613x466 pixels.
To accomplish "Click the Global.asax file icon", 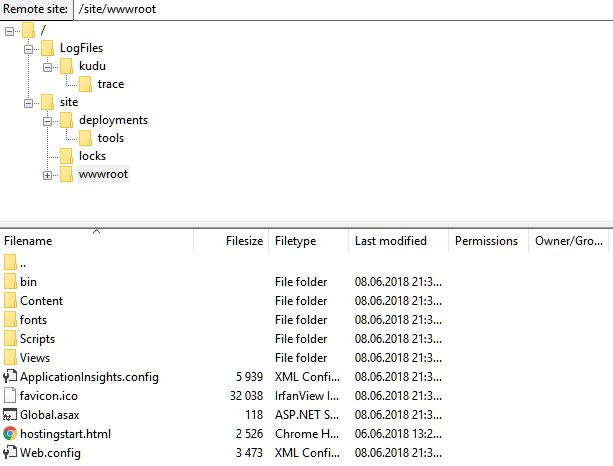I will [x=10, y=414].
